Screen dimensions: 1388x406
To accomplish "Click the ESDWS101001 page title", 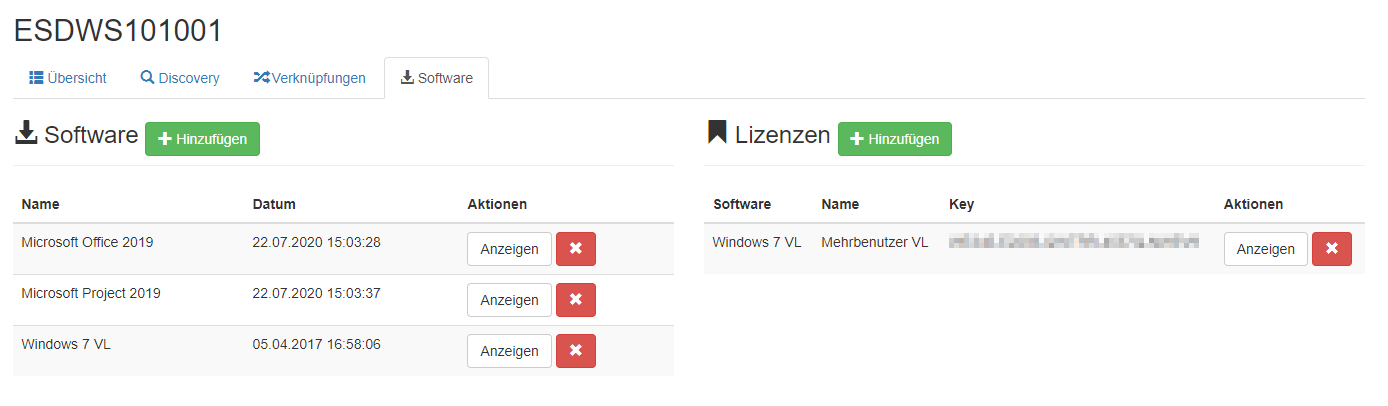I will point(118,31).
